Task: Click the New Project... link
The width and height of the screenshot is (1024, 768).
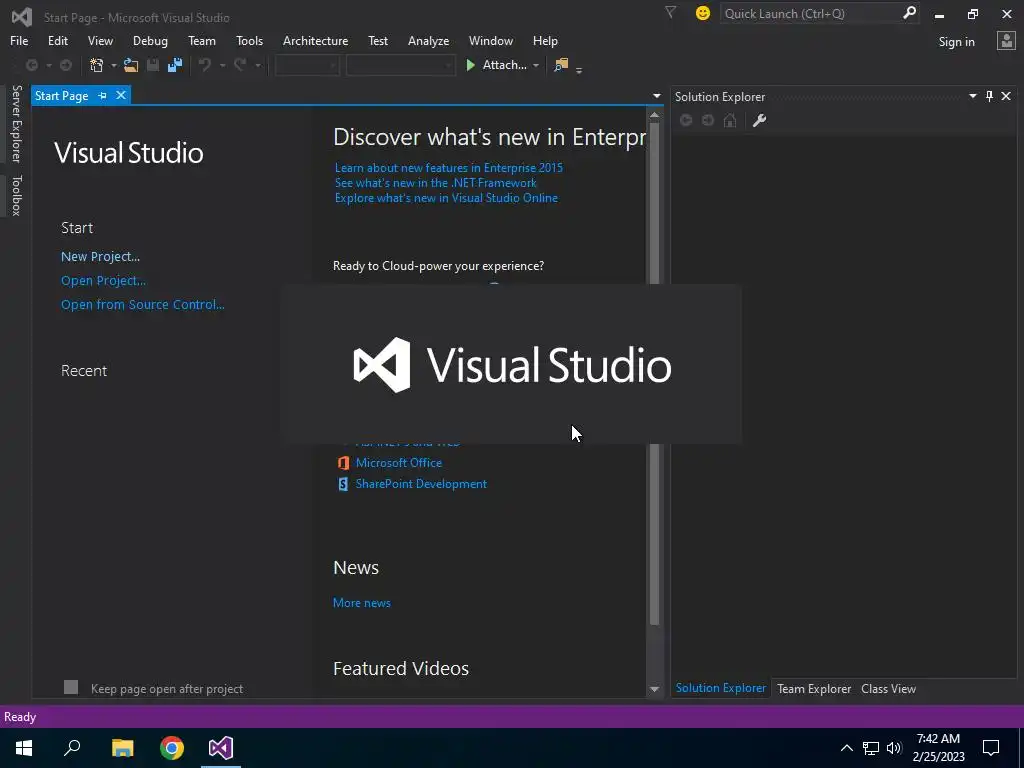Action: coord(101,257)
